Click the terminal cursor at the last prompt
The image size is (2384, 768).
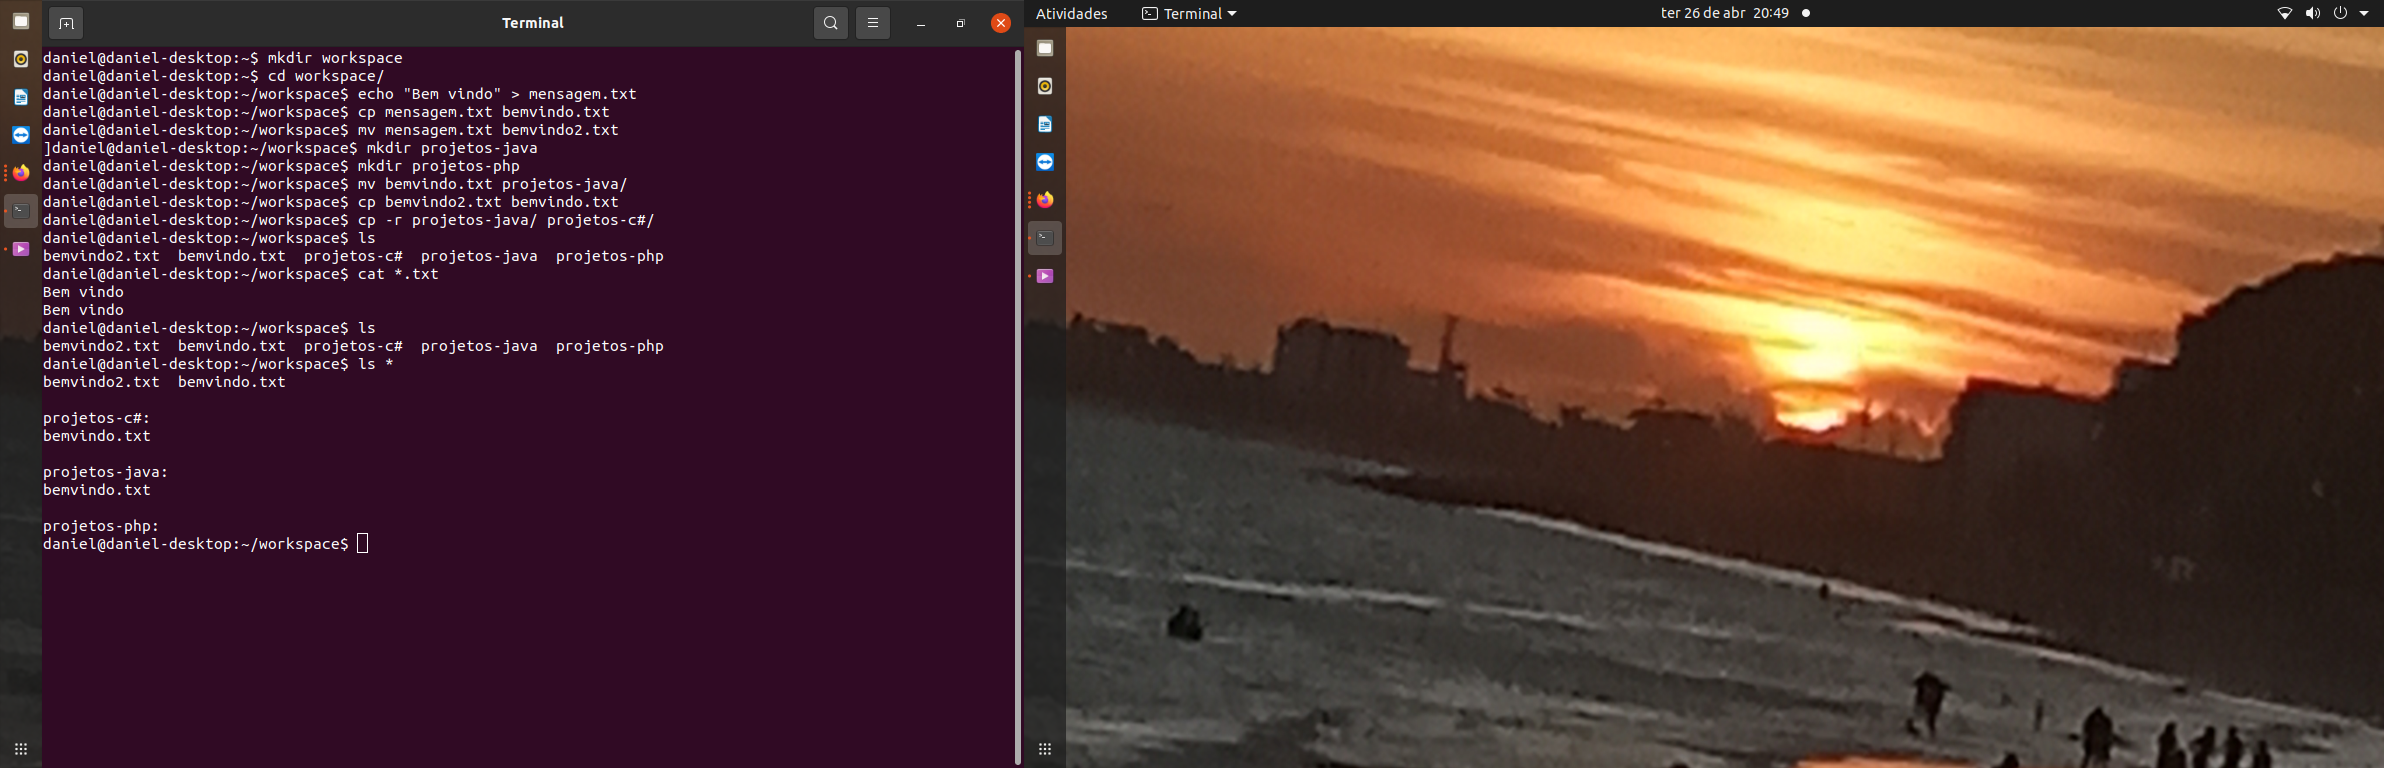coord(363,543)
